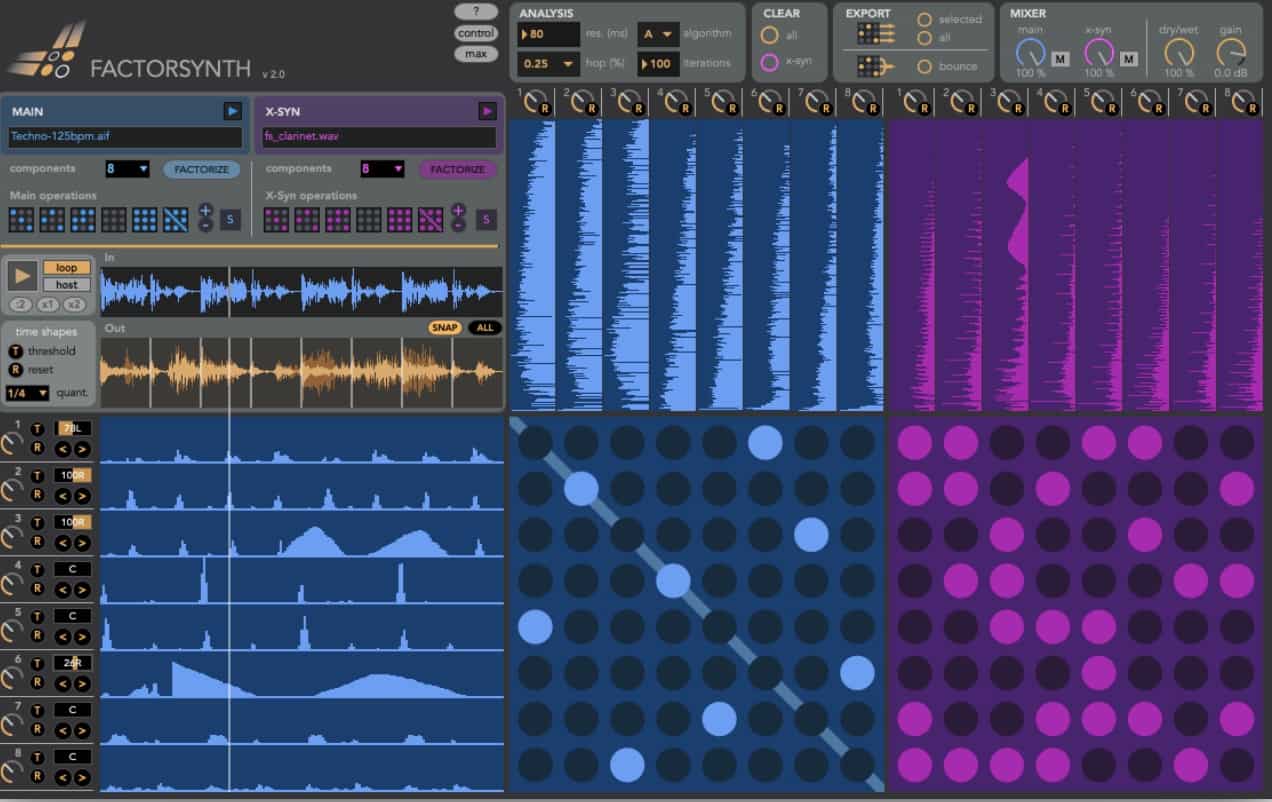
Task: Click the left arrow on component row 6
Action: tap(63, 684)
